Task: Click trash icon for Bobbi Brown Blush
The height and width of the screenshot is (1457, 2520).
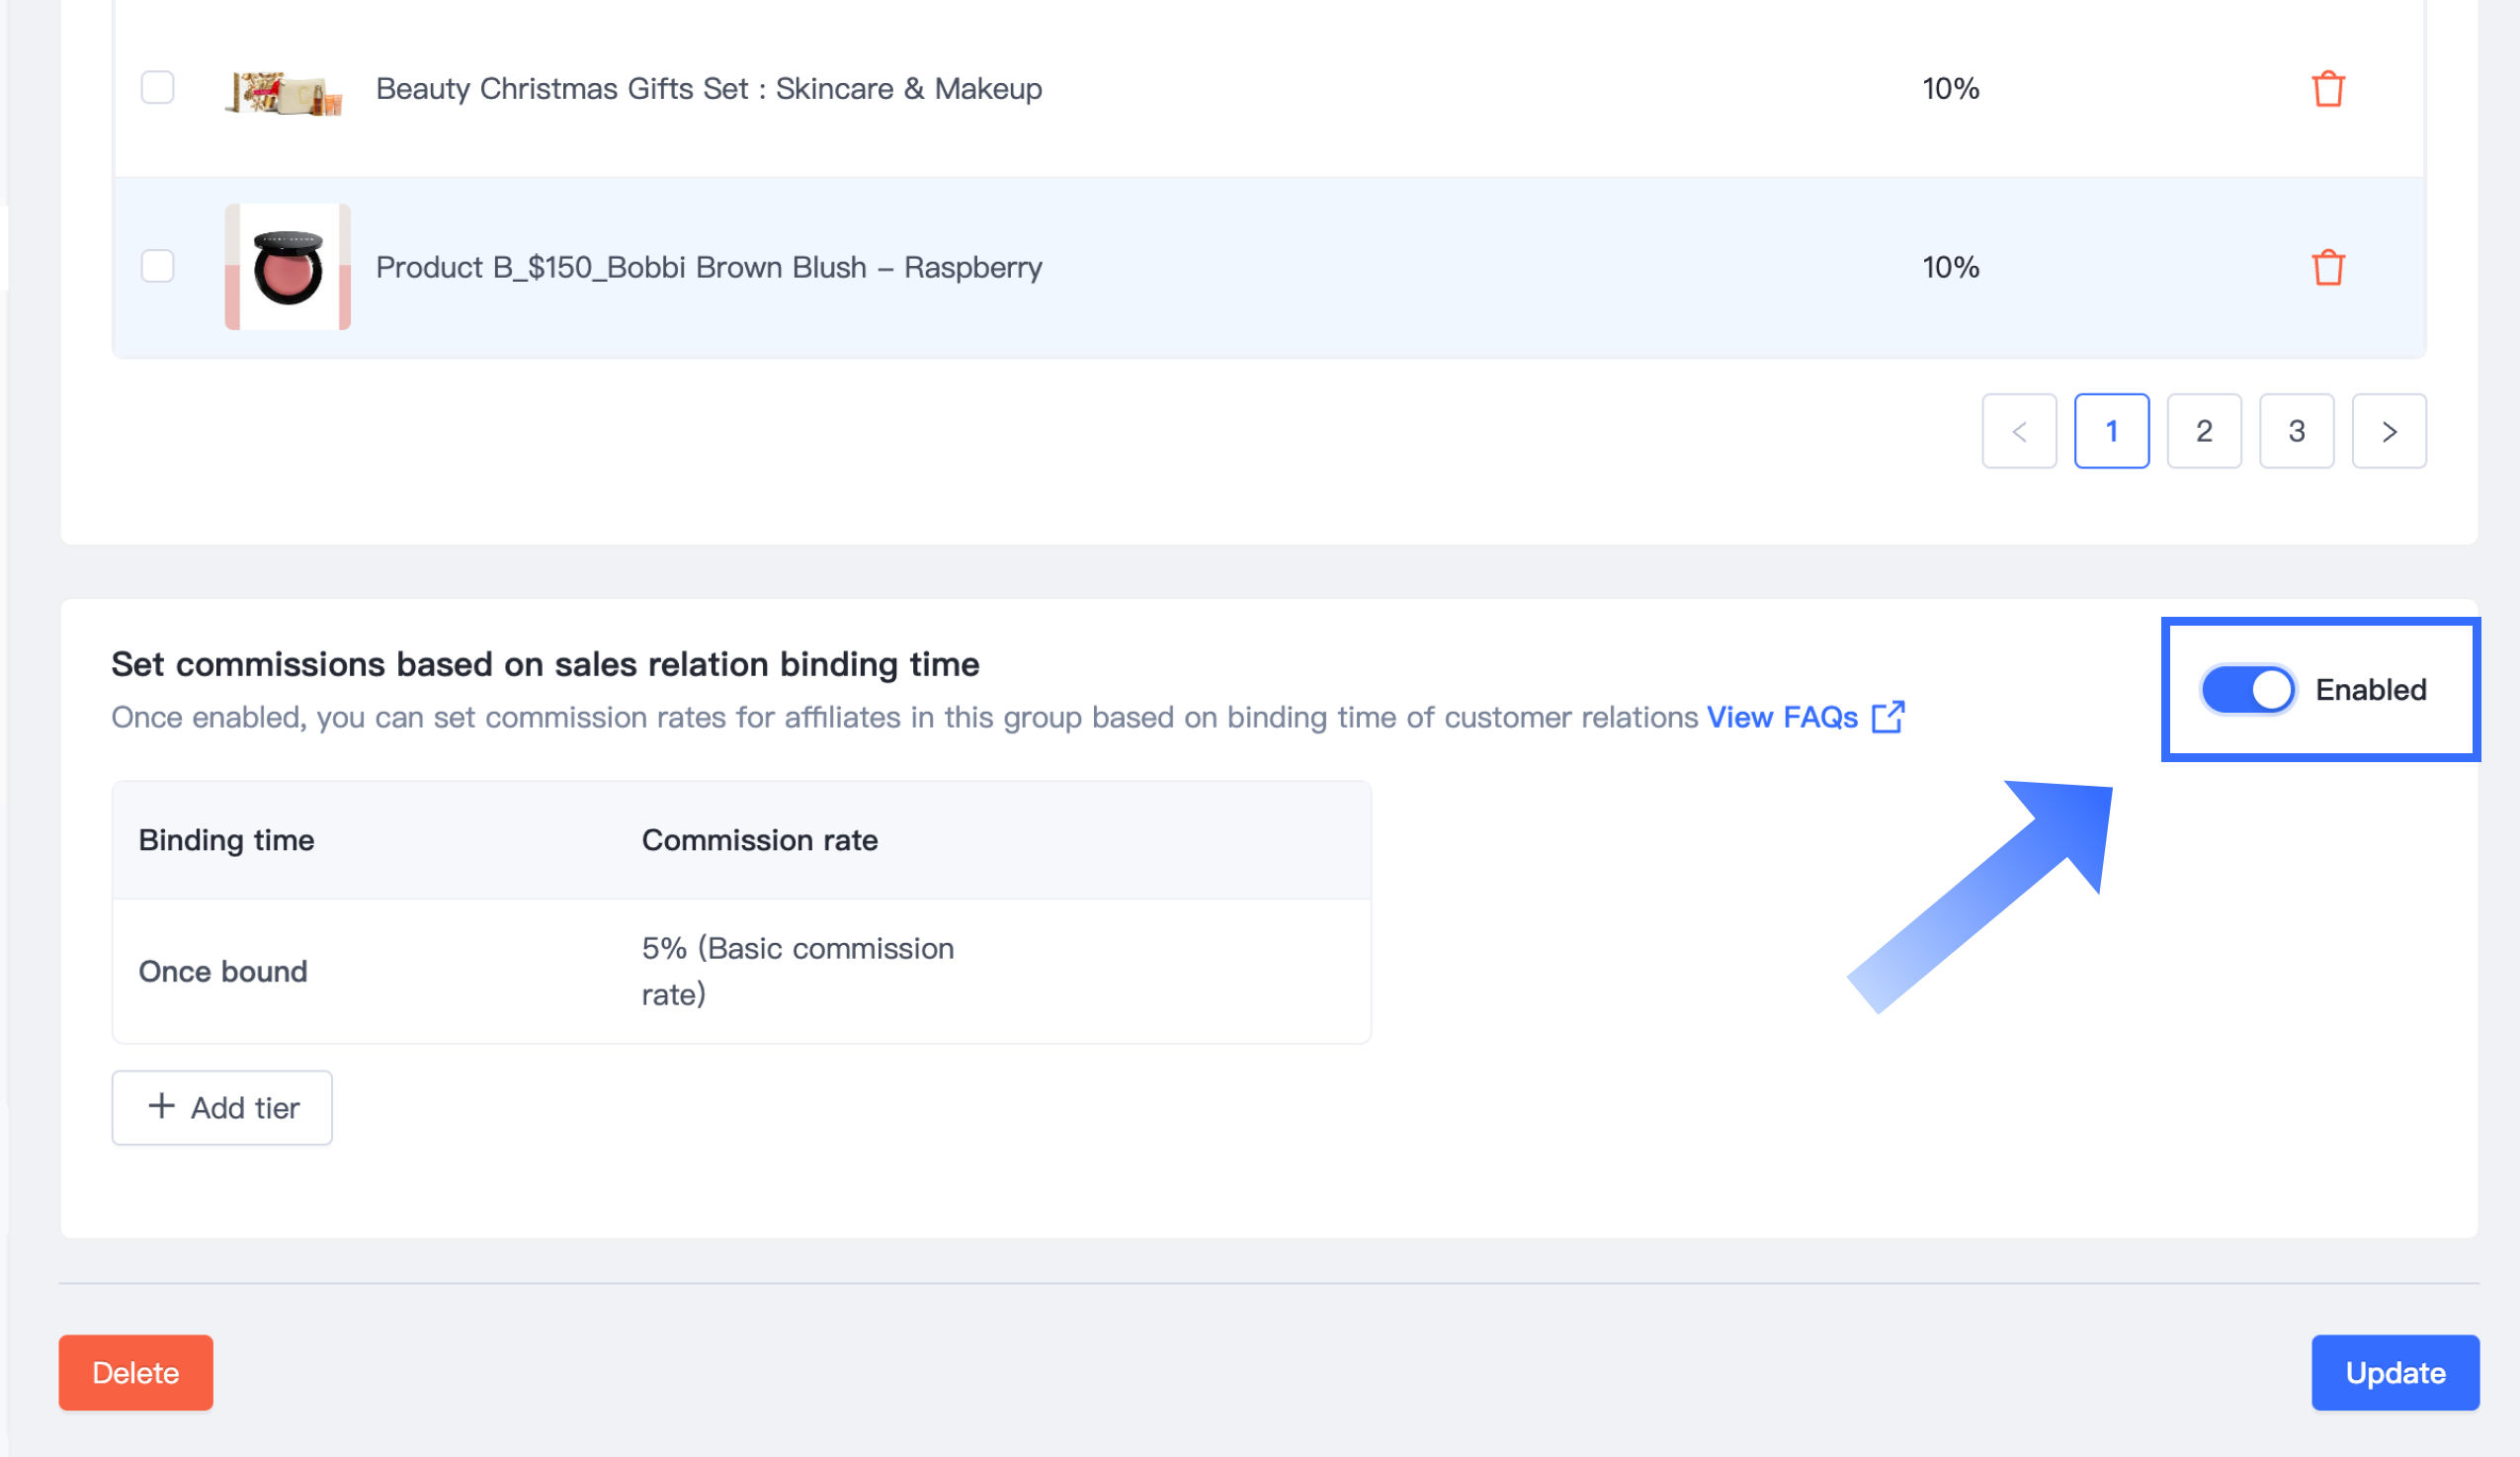Action: pos(2328,267)
